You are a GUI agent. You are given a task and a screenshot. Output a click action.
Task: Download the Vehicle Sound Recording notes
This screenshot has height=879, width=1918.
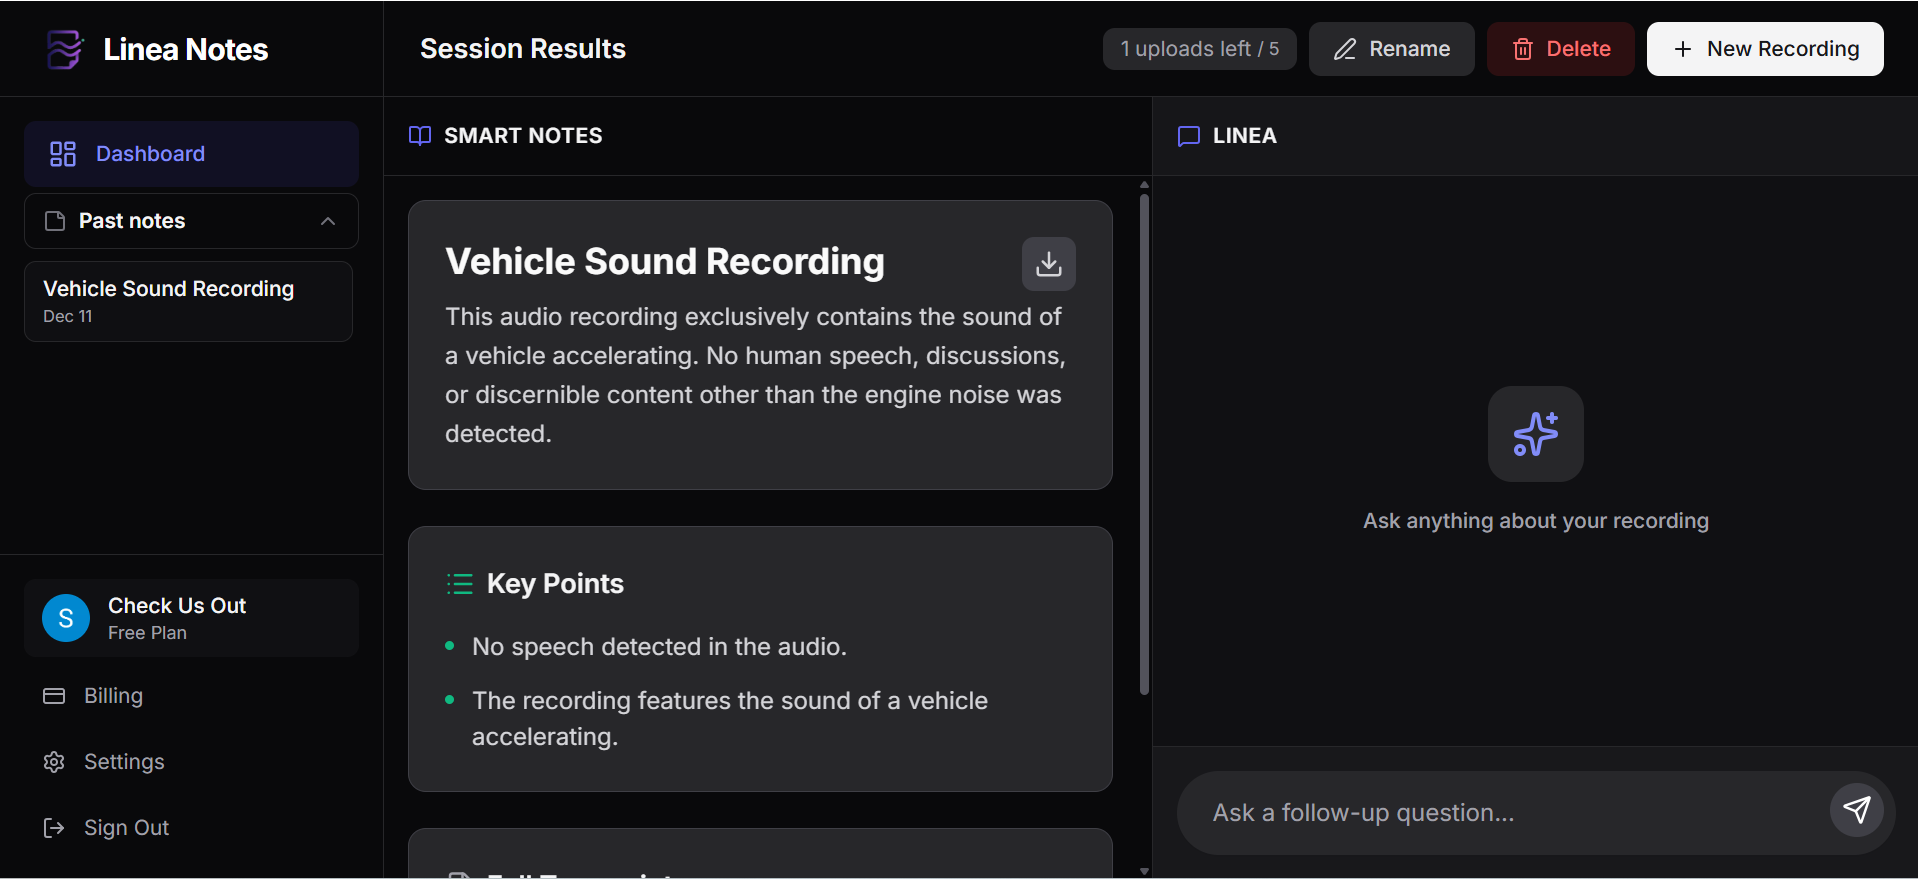point(1048,264)
